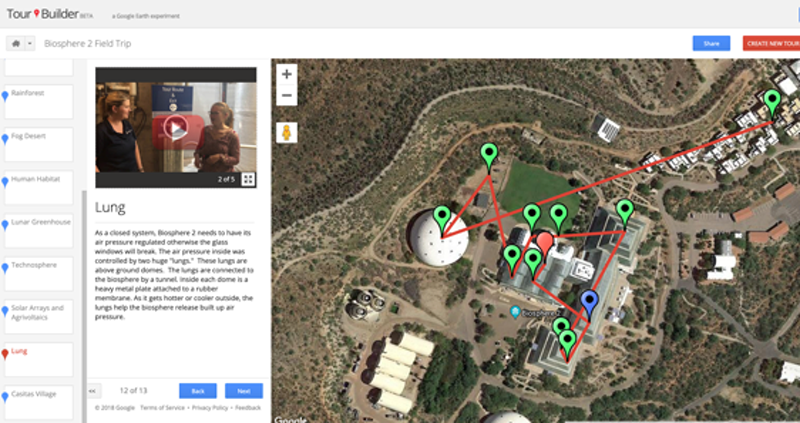Click the Biosphere 2 place marker icon
Viewport: 800px width, 423px height.
[x=515, y=311]
